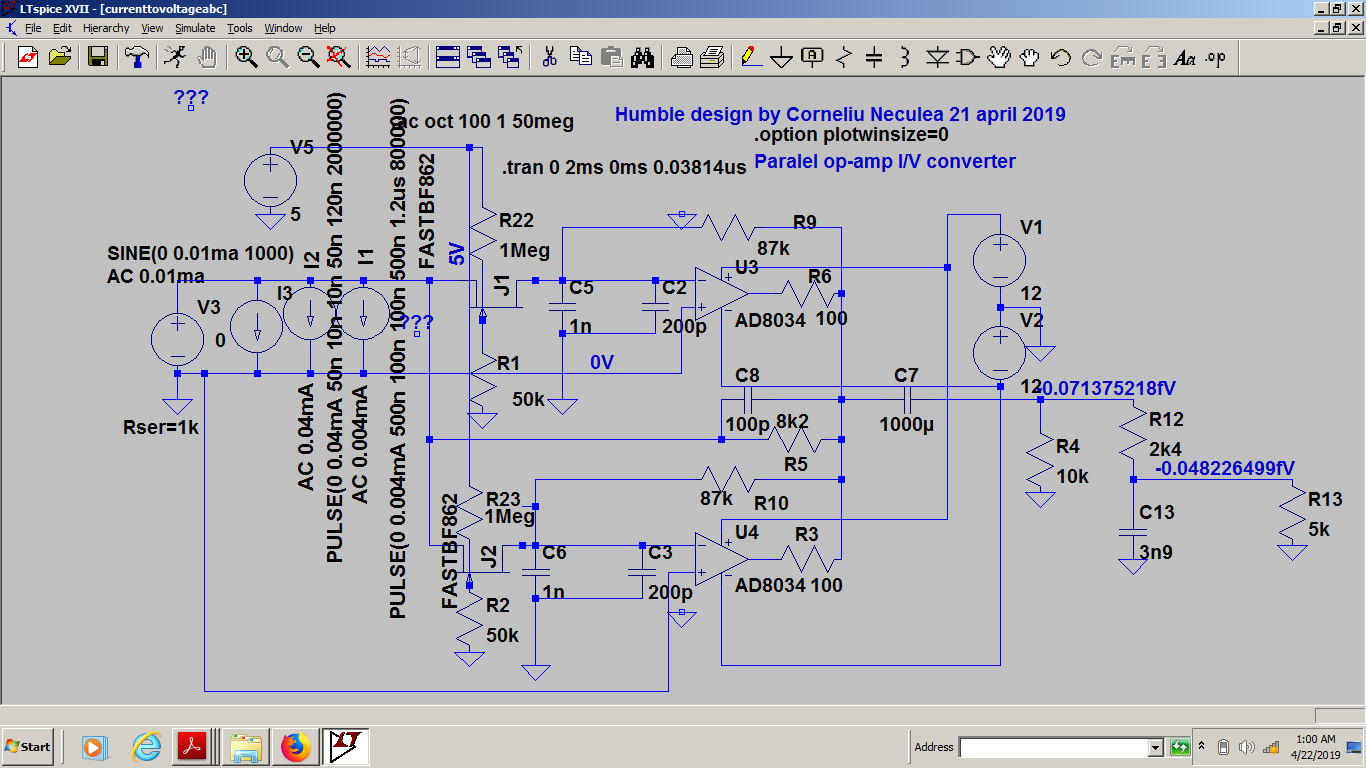1366x768 pixels.
Task: Click the 'ac oct 100 1 50meg' directive
Action: 485,122
